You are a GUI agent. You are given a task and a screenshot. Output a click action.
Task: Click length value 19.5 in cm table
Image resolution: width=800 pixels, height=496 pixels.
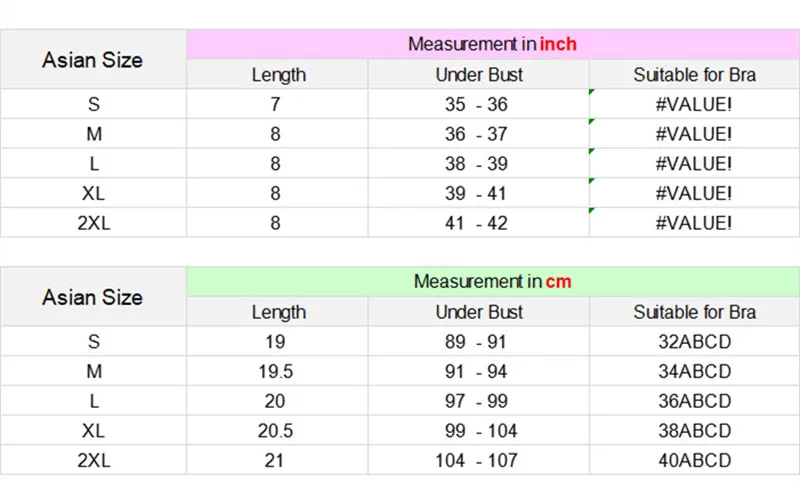[278, 371]
